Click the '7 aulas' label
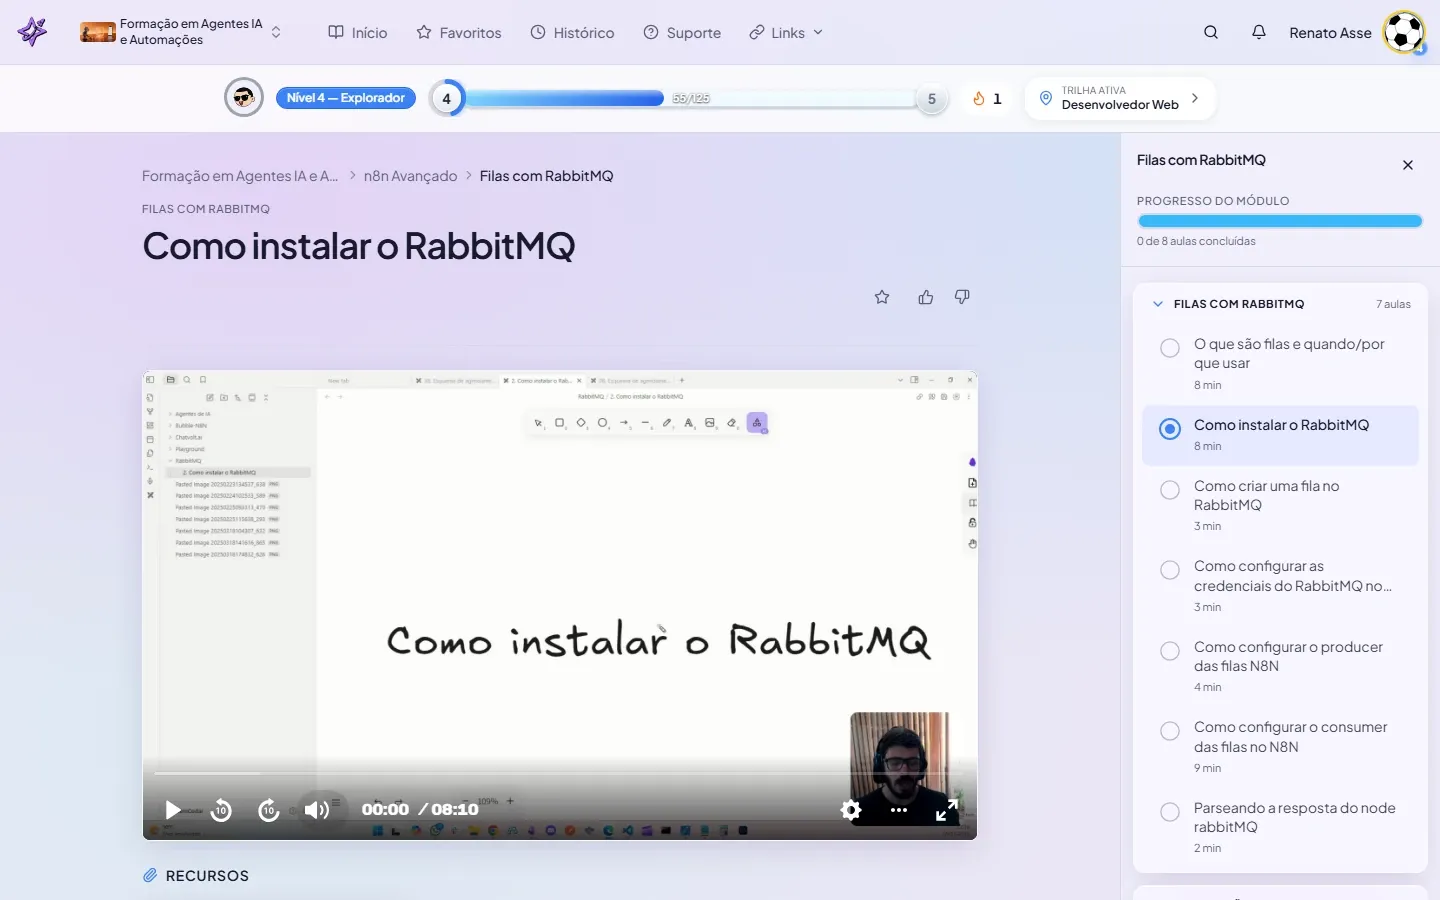Image resolution: width=1440 pixels, height=900 pixels. pyautogui.click(x=1393, y=304)
